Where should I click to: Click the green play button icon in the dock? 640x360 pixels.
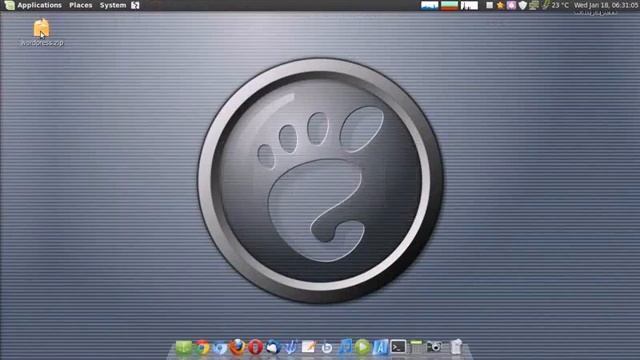click(x=362, y=347)
